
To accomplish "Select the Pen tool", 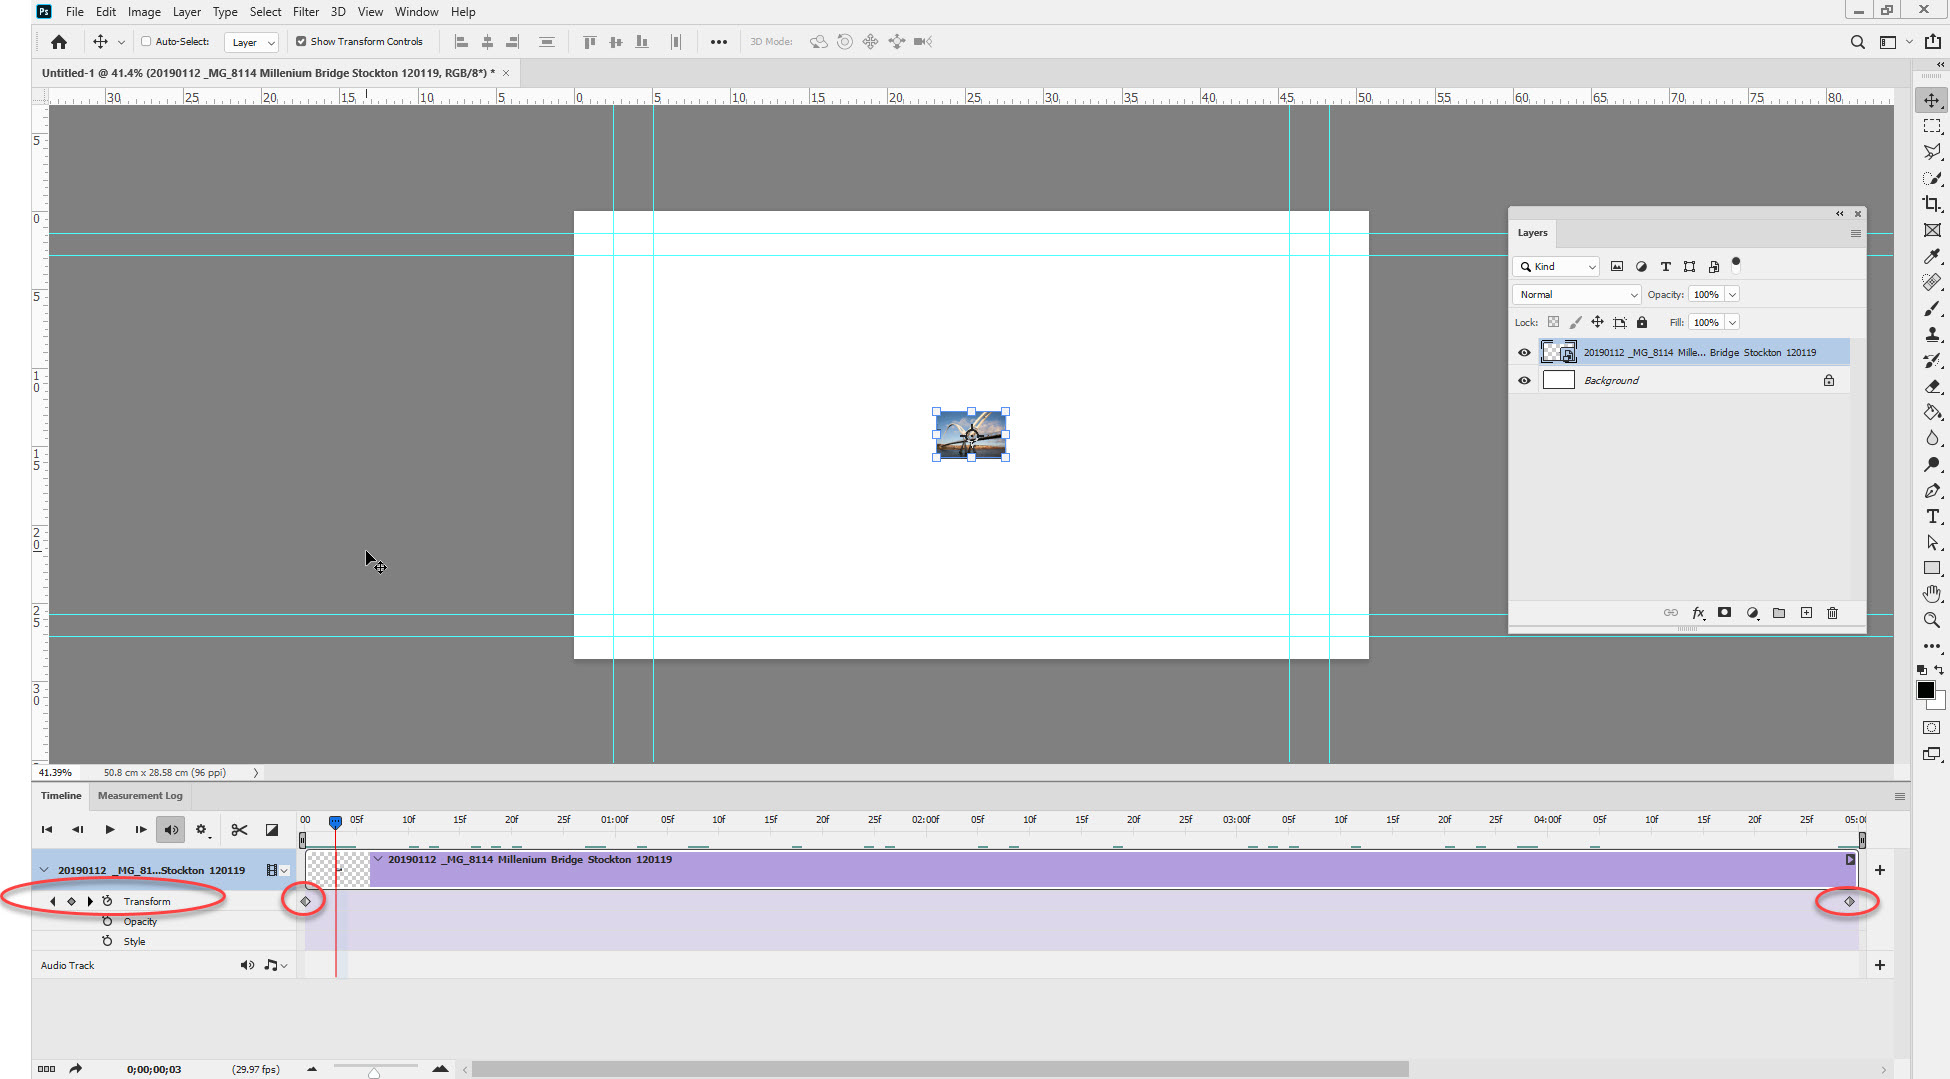I will point(1932,490).
